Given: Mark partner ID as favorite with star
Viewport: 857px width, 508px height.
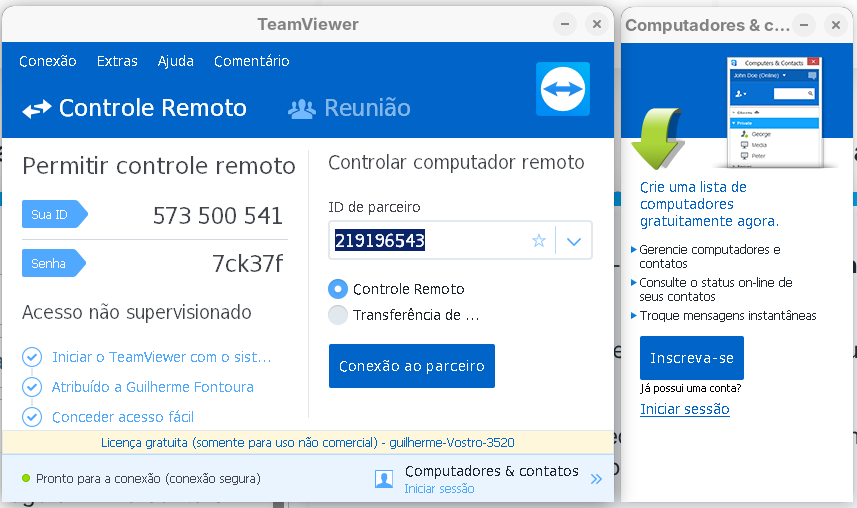Looking at the screenshot, I should click(539, 241).
